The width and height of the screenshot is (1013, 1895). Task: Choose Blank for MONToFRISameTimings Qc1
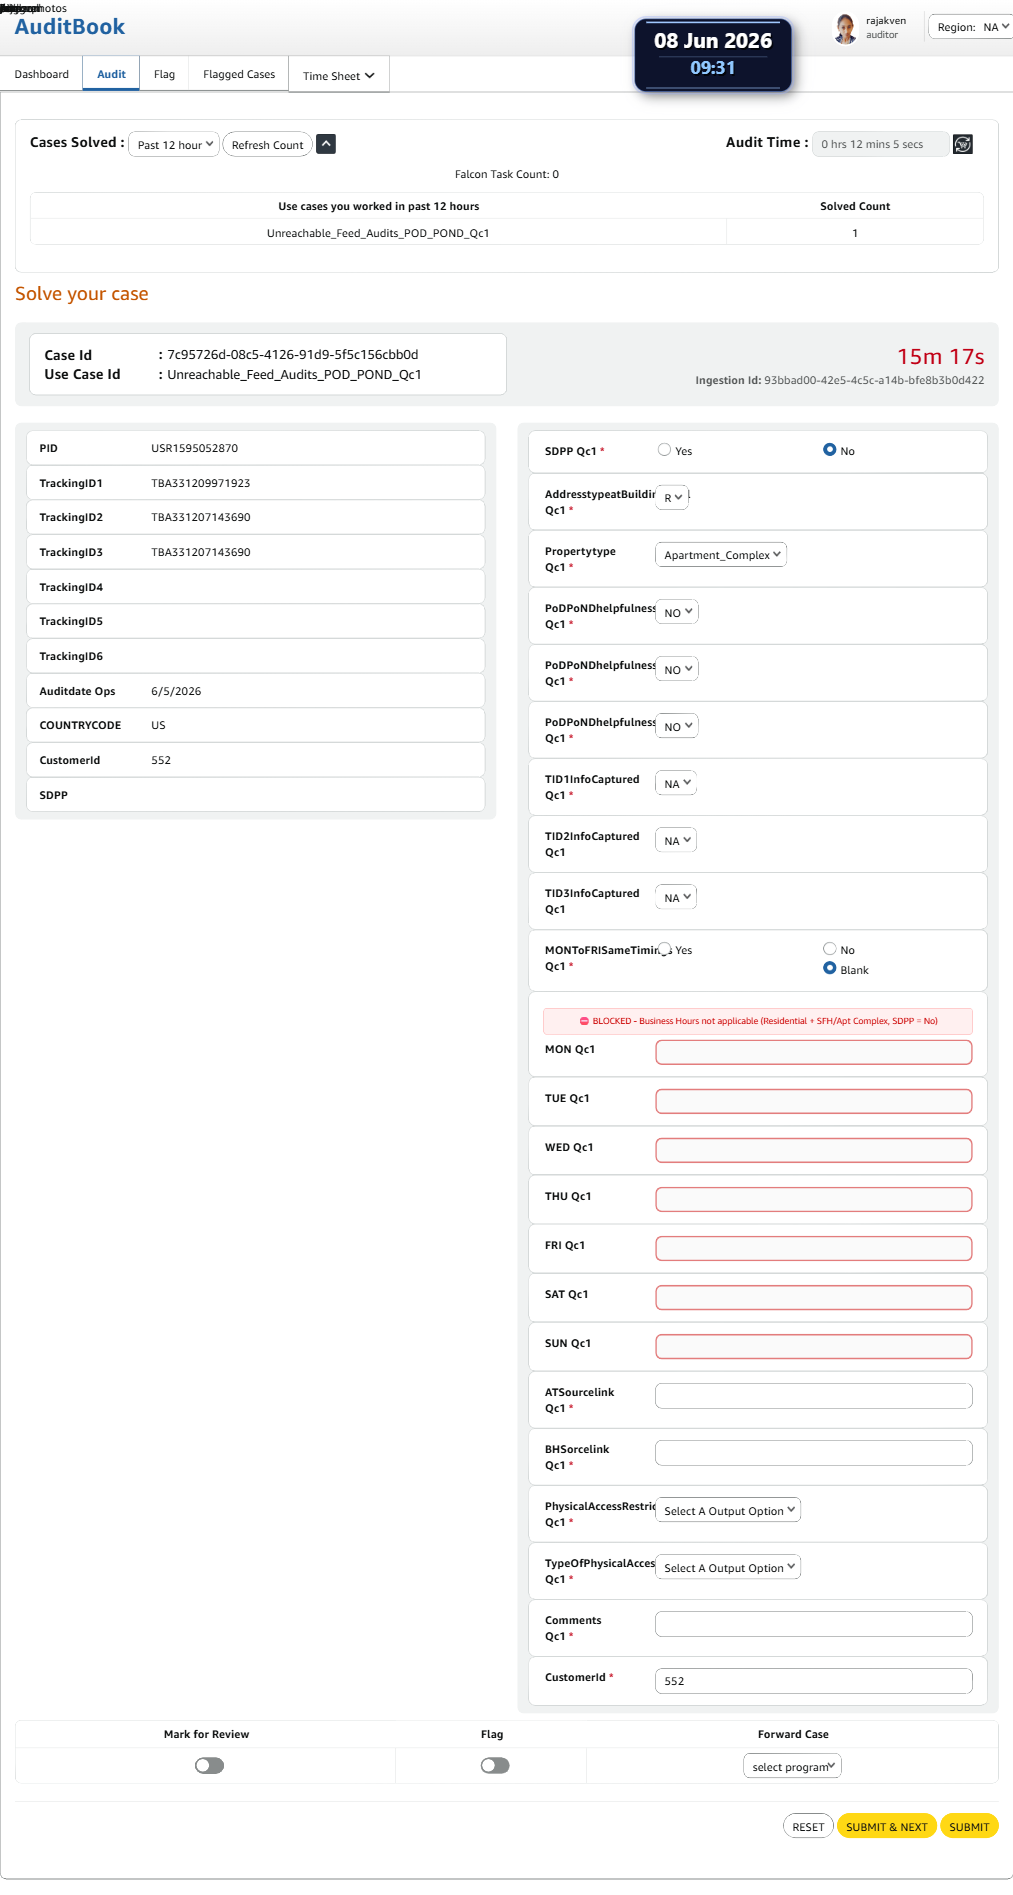pyautogui.click(x=829, y=968)
